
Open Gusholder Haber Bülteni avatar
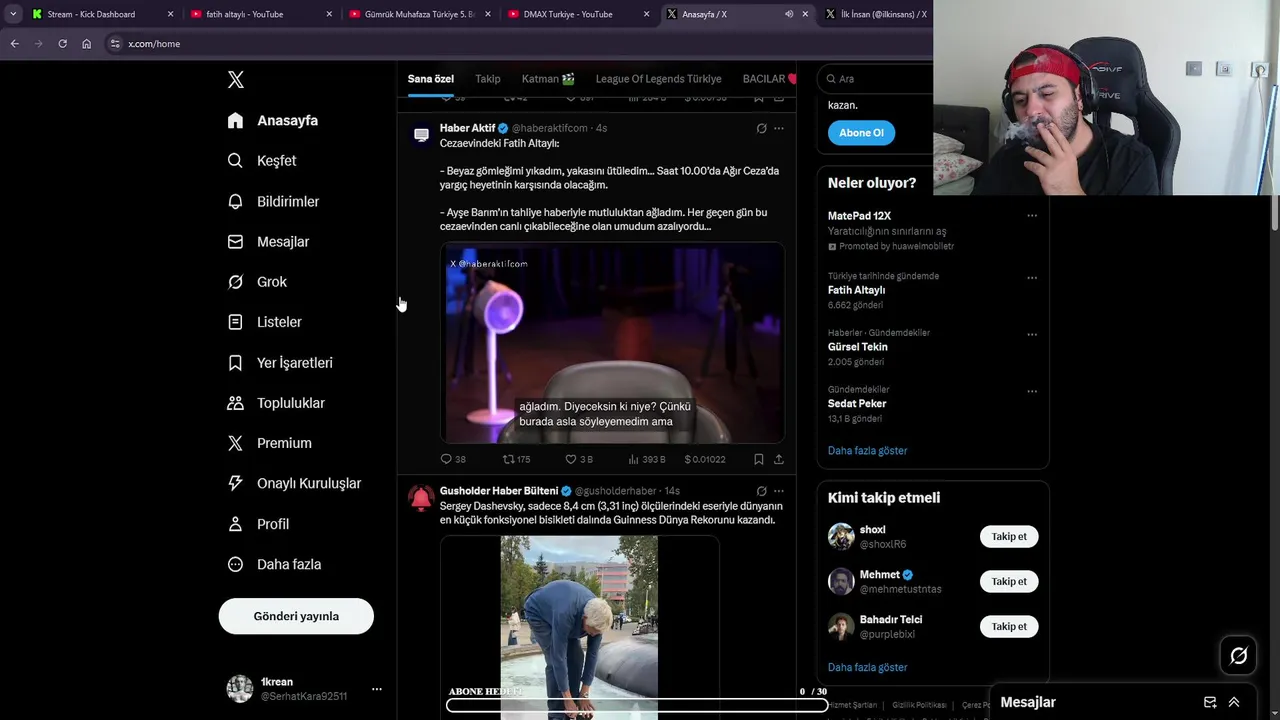(x=421, y=497)
